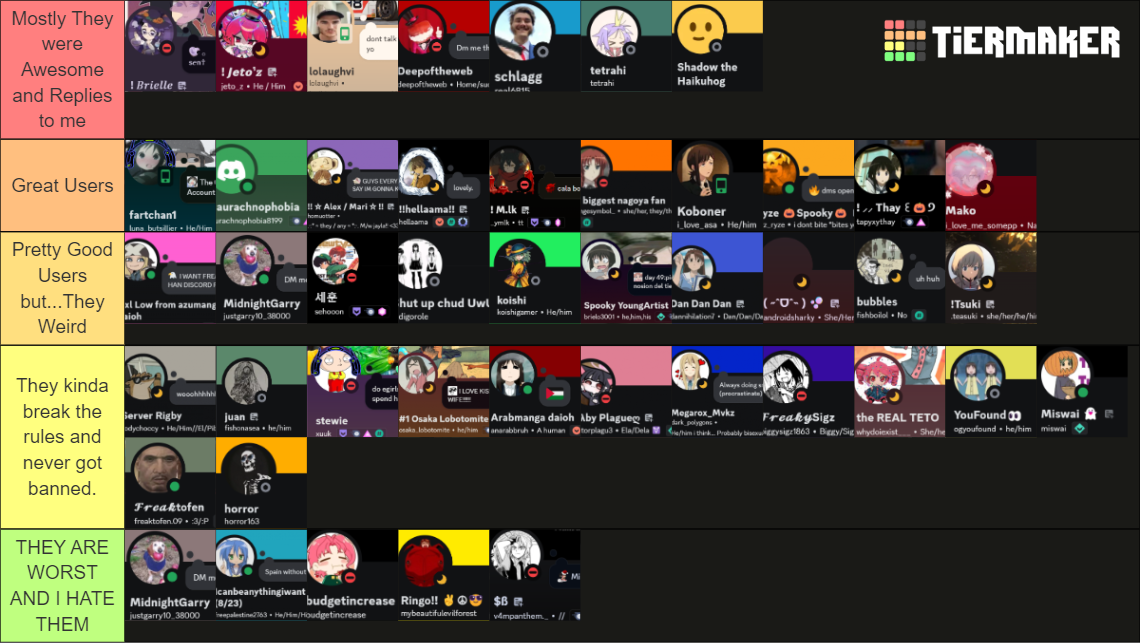Select the budgetincrease profile card

tap(353, 575)
